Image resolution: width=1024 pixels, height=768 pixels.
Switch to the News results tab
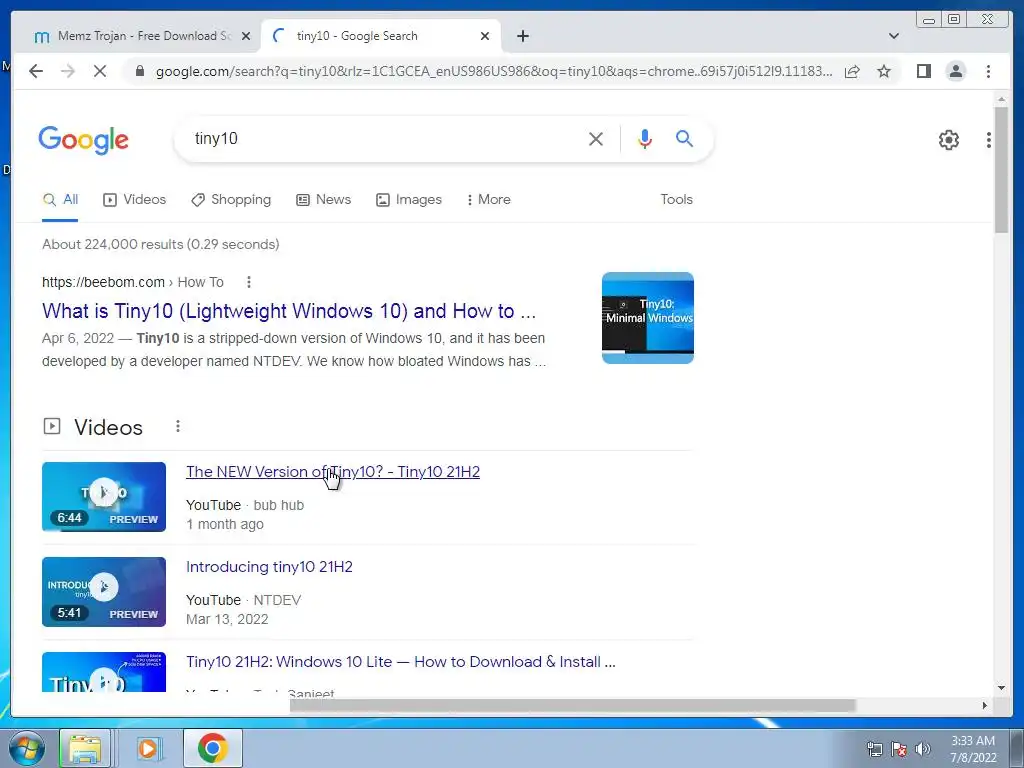323,200
